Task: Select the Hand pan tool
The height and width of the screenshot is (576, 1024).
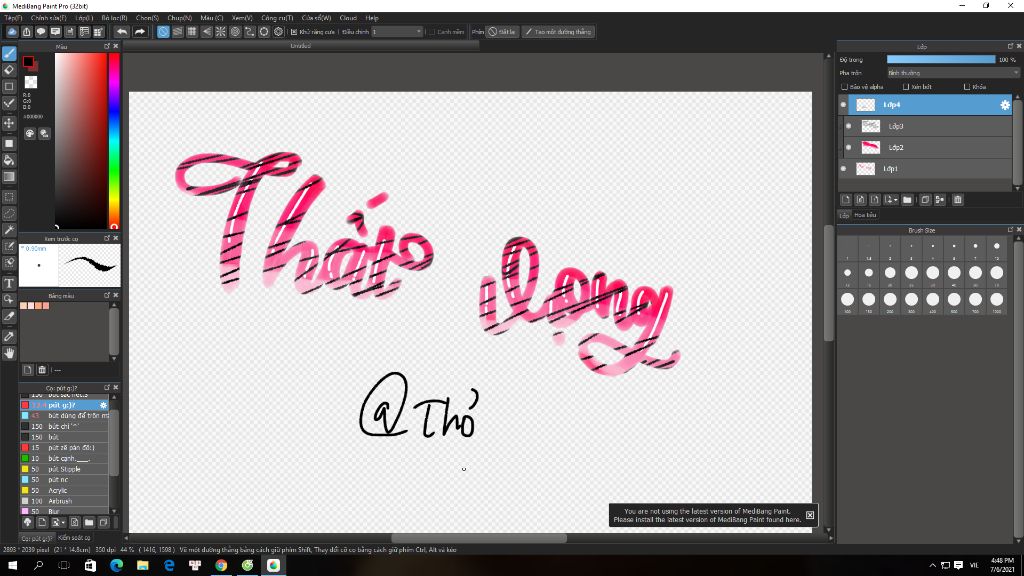Action: point(9,353)
